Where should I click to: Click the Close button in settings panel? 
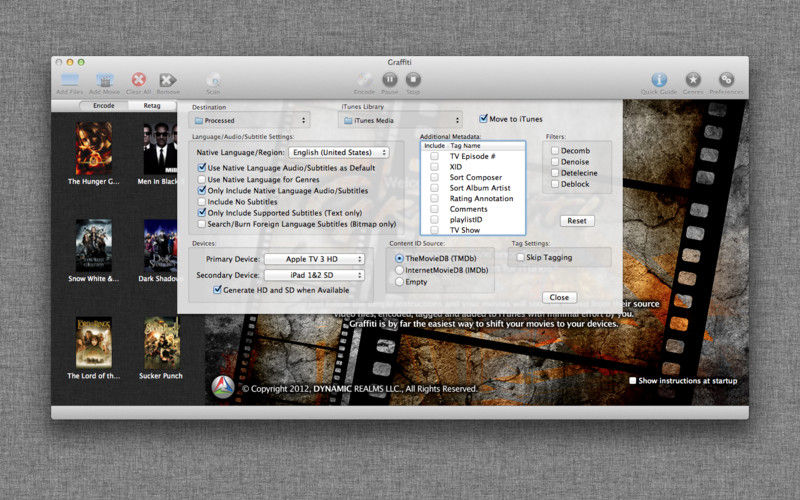tap(559, 297)
